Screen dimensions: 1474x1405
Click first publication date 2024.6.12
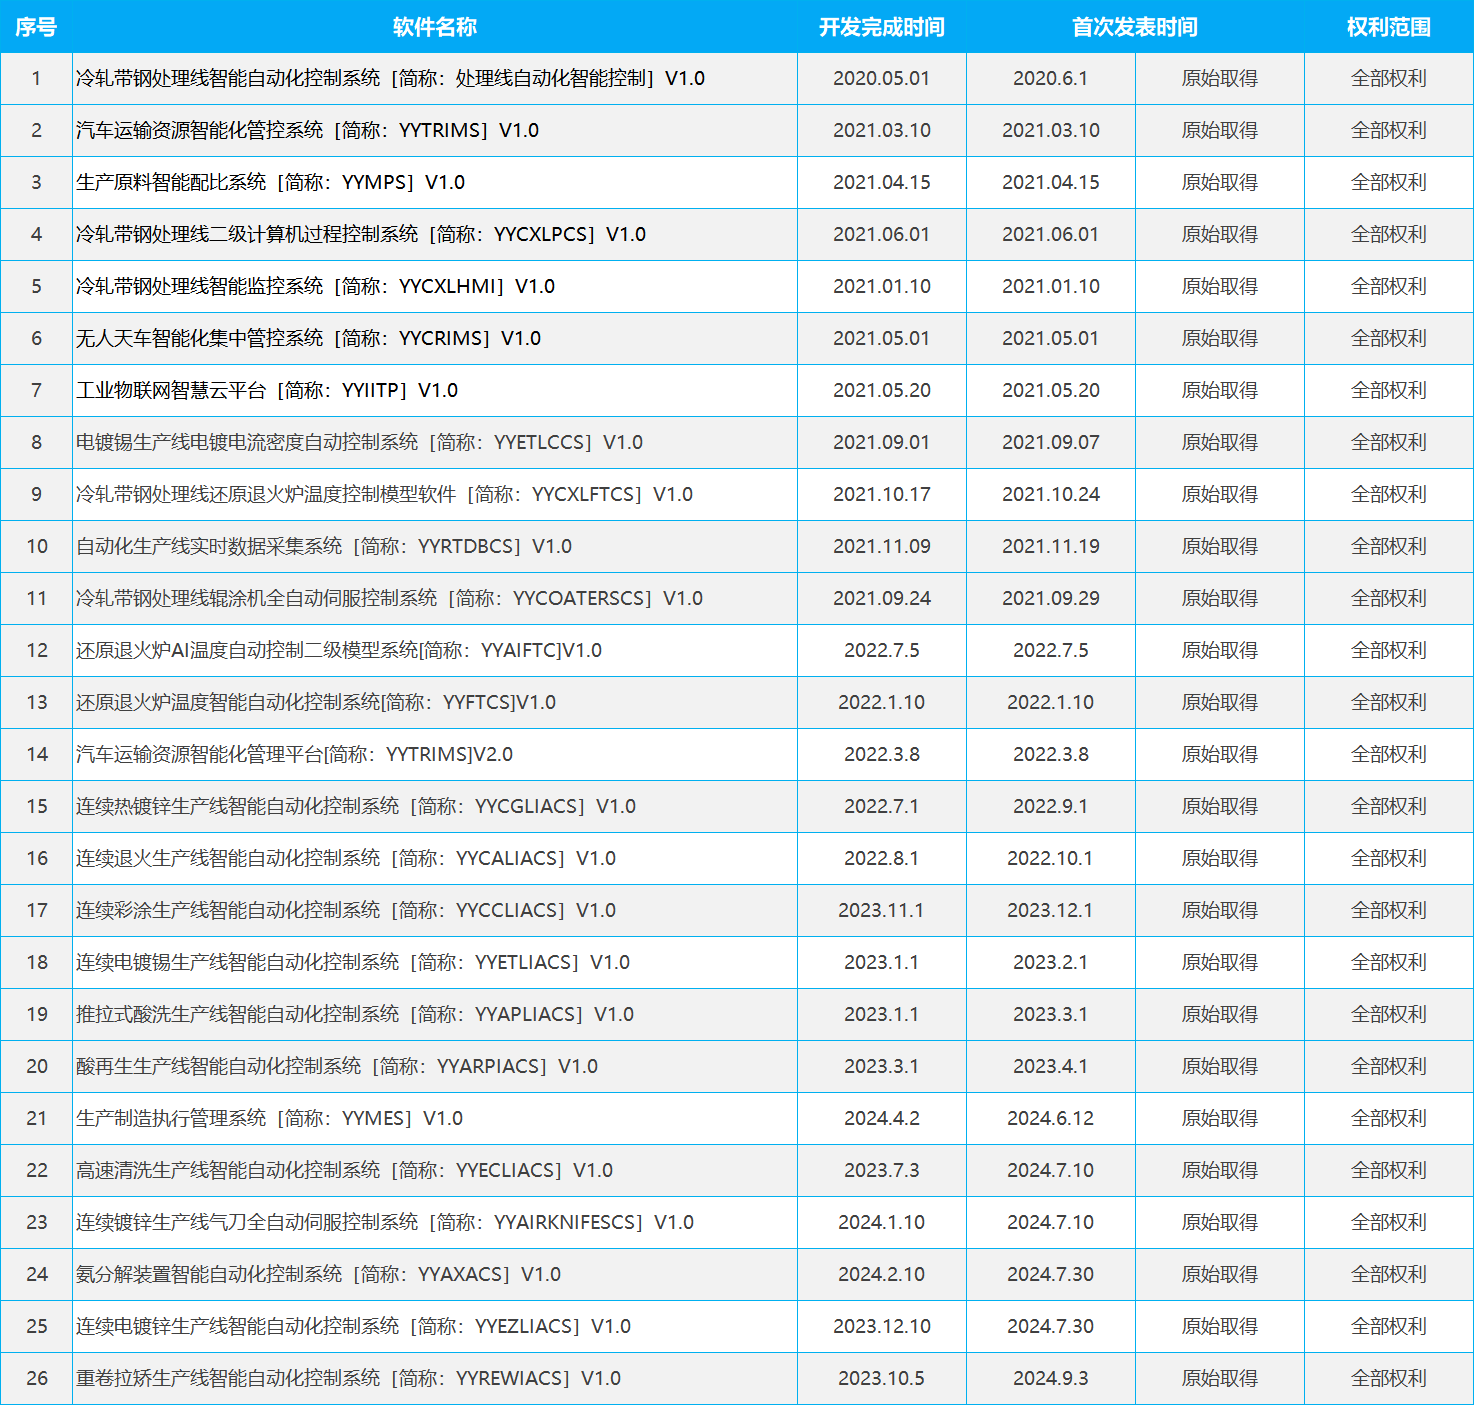click(1051, 1119)
